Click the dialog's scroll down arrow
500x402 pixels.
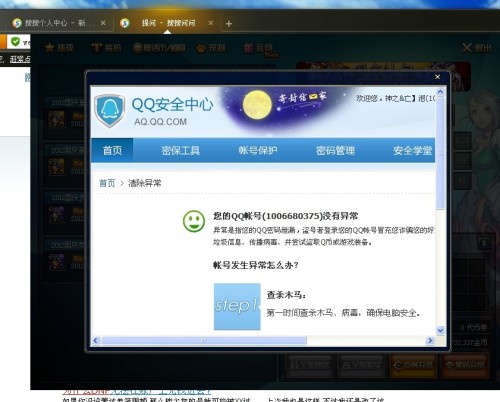[440, 330]
